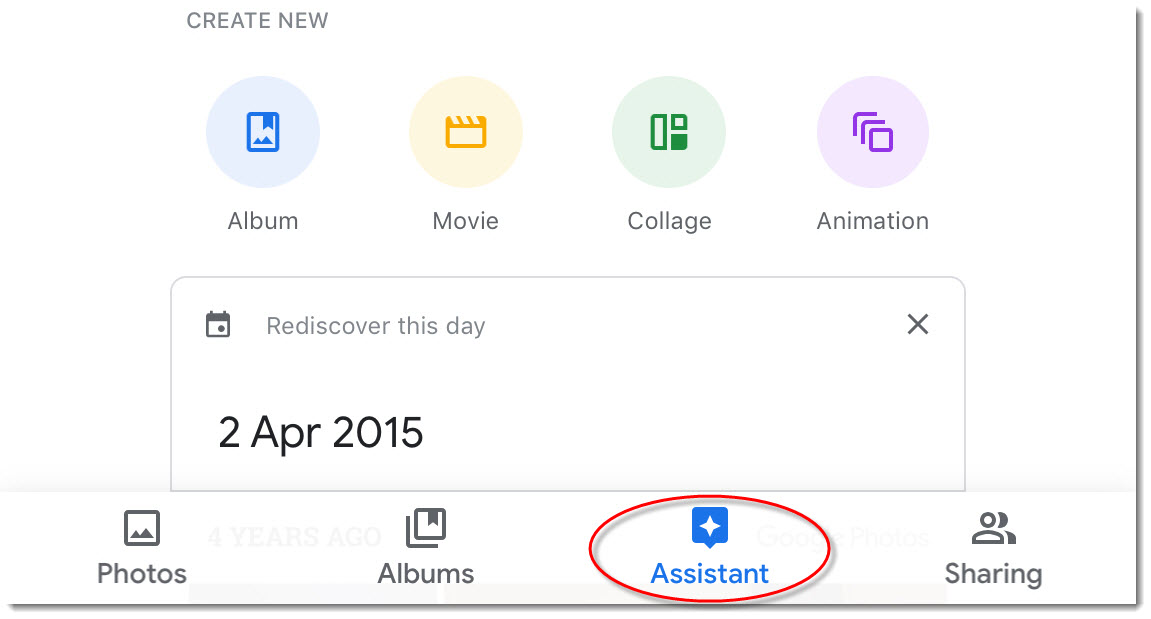Open the Albums tab icon

click(x=425, y=528)
